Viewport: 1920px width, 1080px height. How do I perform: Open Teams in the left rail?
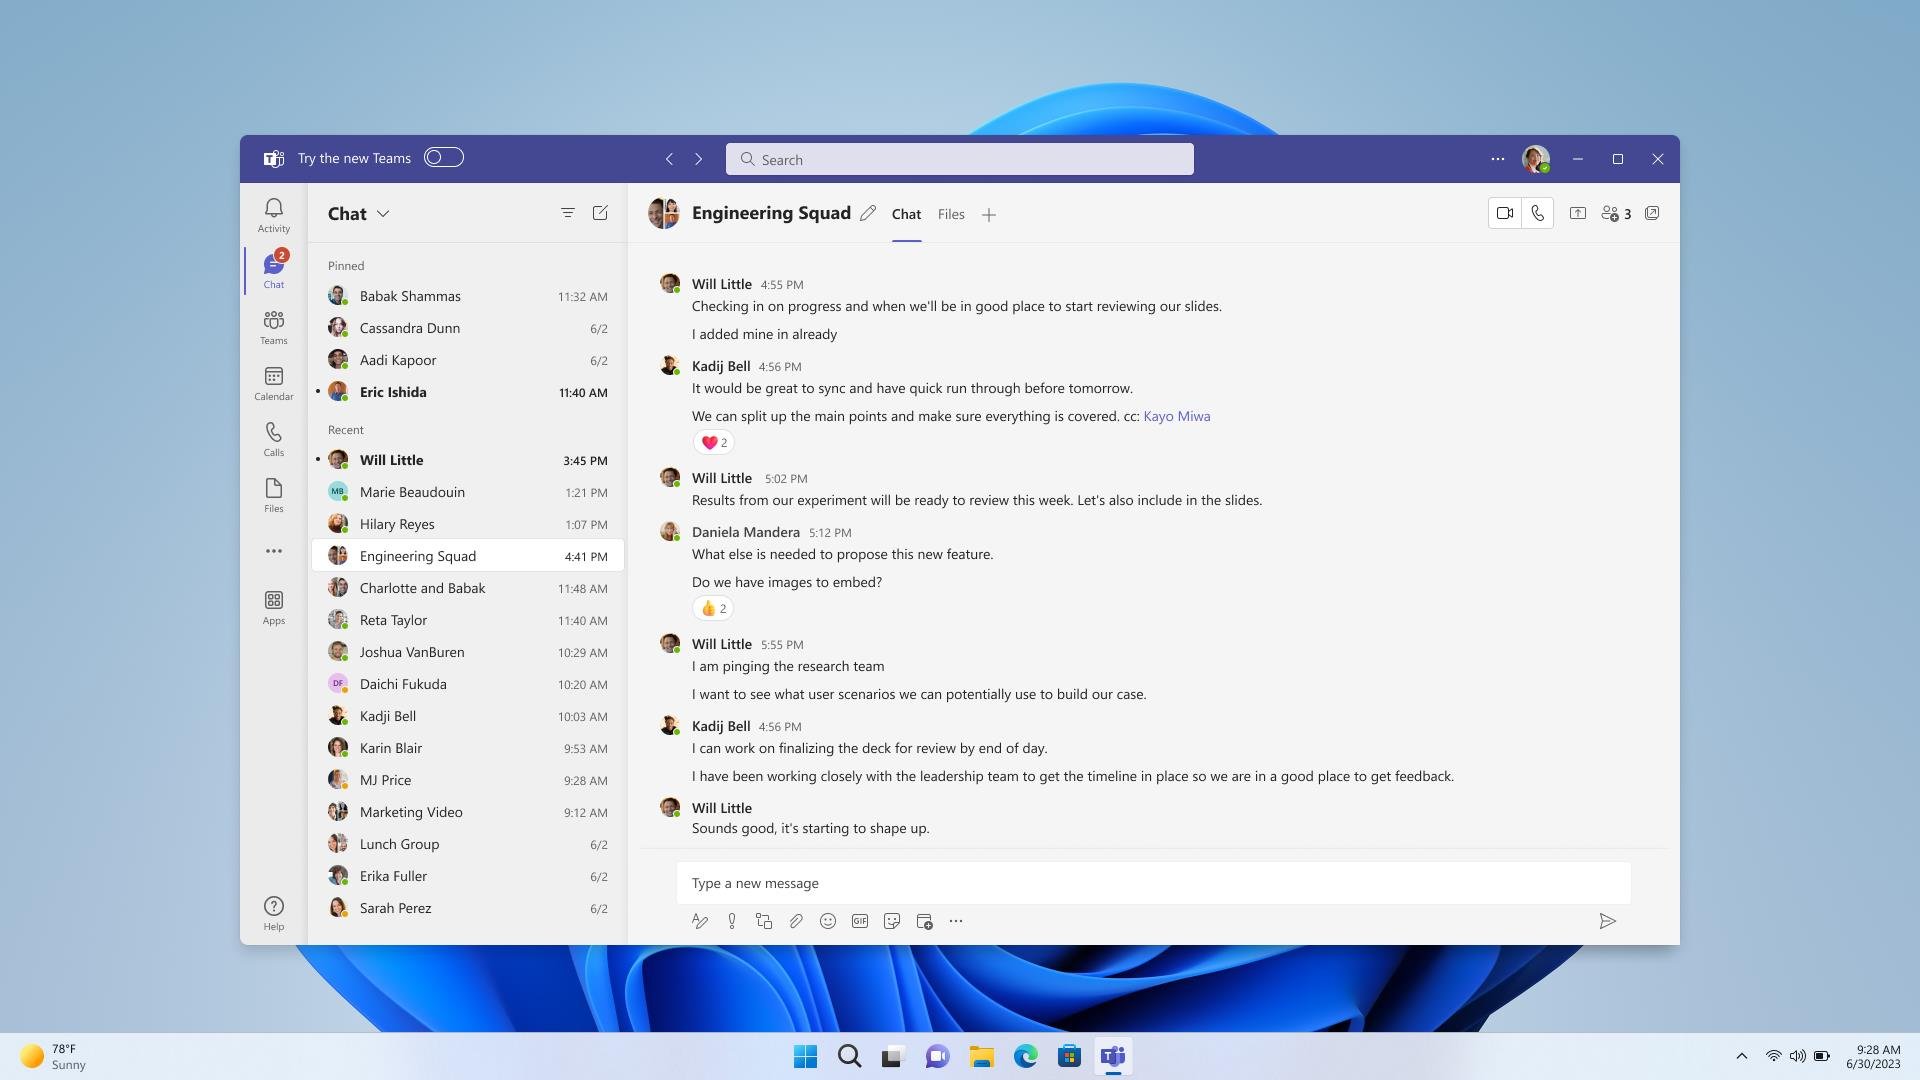coord(273,326)
